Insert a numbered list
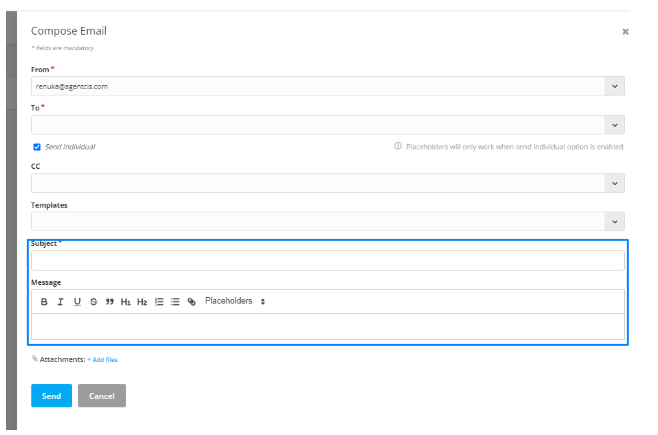 pos(159,301)
